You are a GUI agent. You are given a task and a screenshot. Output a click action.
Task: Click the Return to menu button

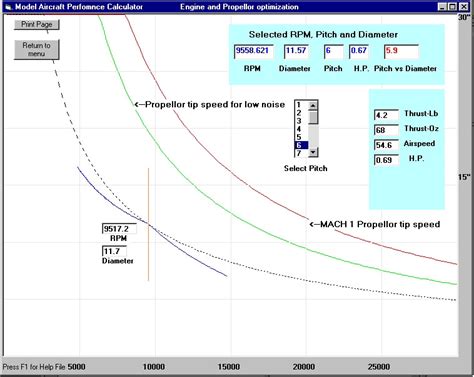(37, 49)
